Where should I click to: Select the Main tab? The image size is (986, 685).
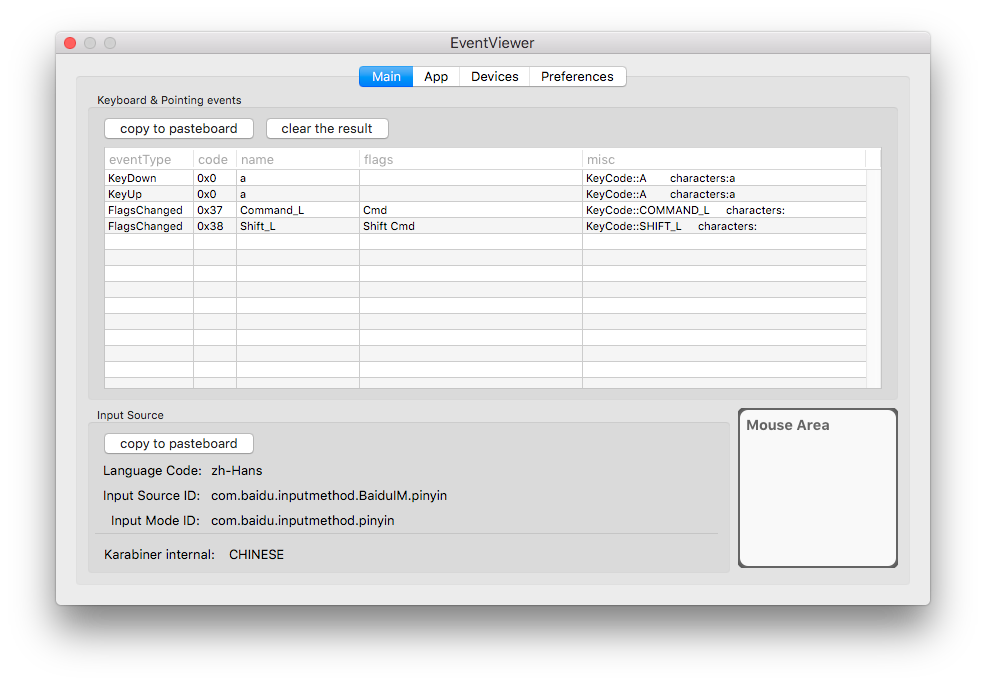pos(386,77)
